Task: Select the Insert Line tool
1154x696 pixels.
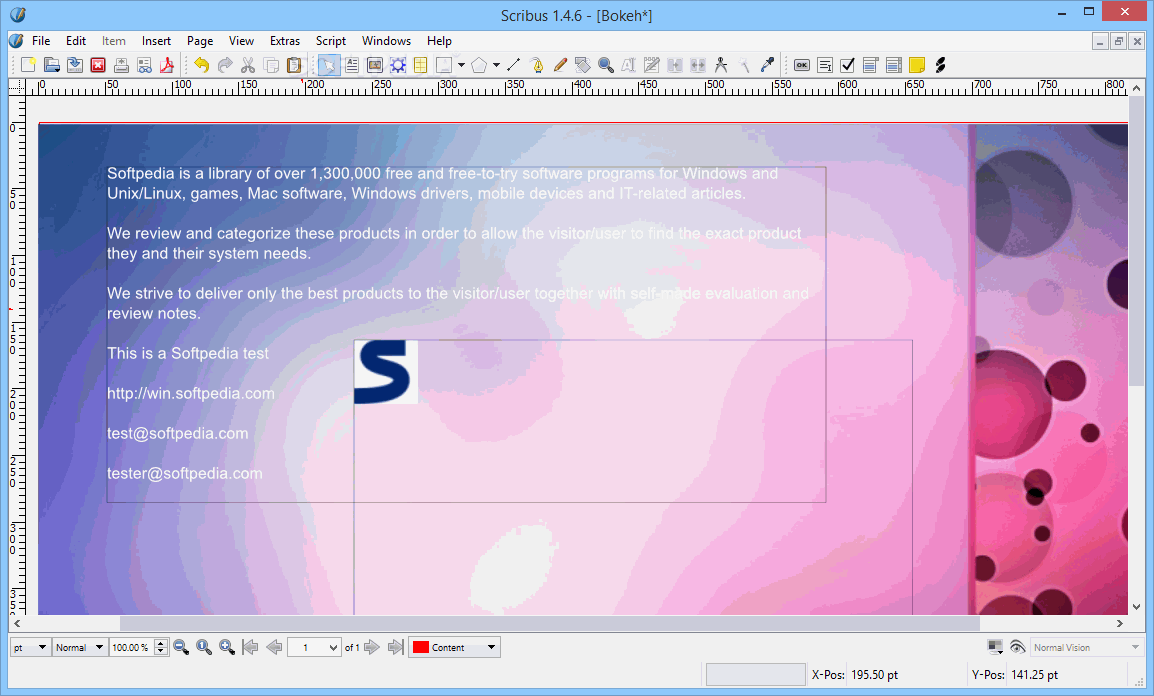Action: 514,65
